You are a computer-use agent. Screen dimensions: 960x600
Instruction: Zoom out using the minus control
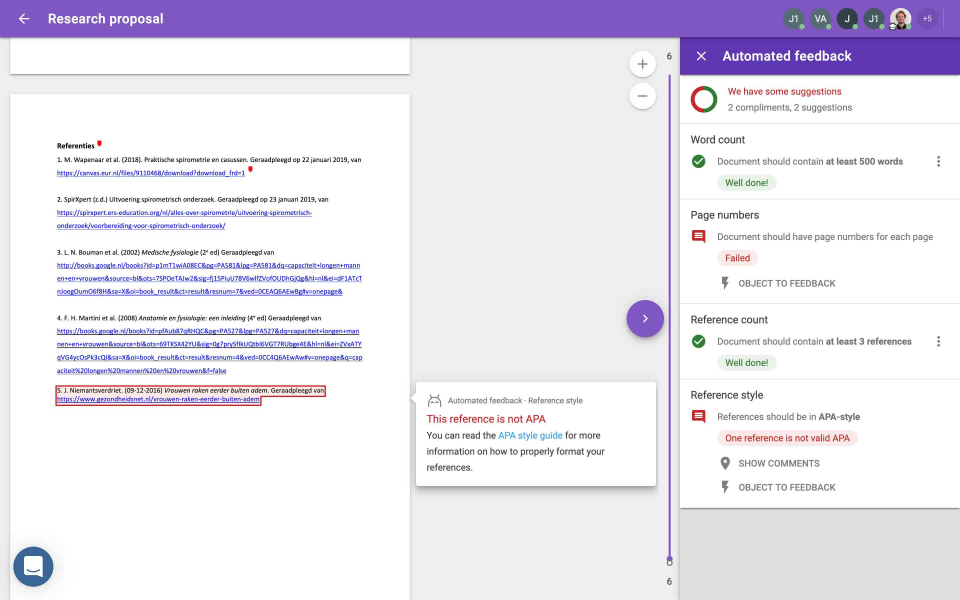[x=643, y=96]
